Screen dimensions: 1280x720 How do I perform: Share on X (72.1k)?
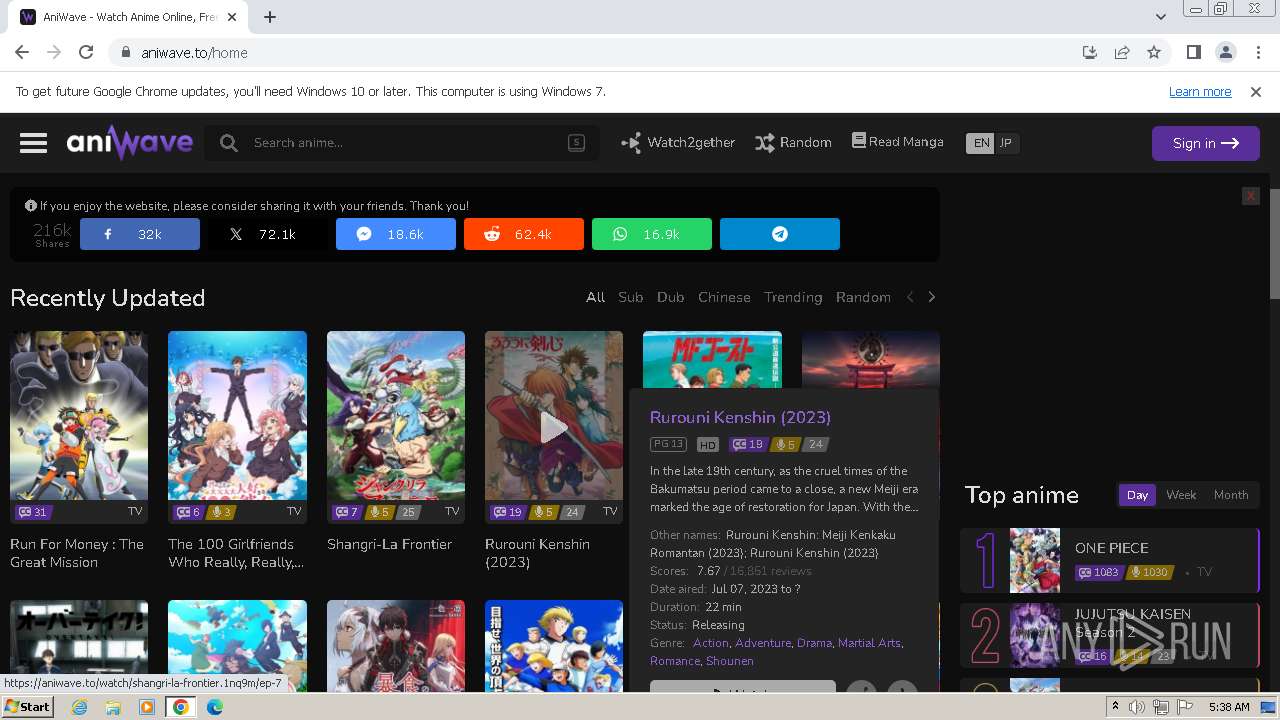coord(268,234)
